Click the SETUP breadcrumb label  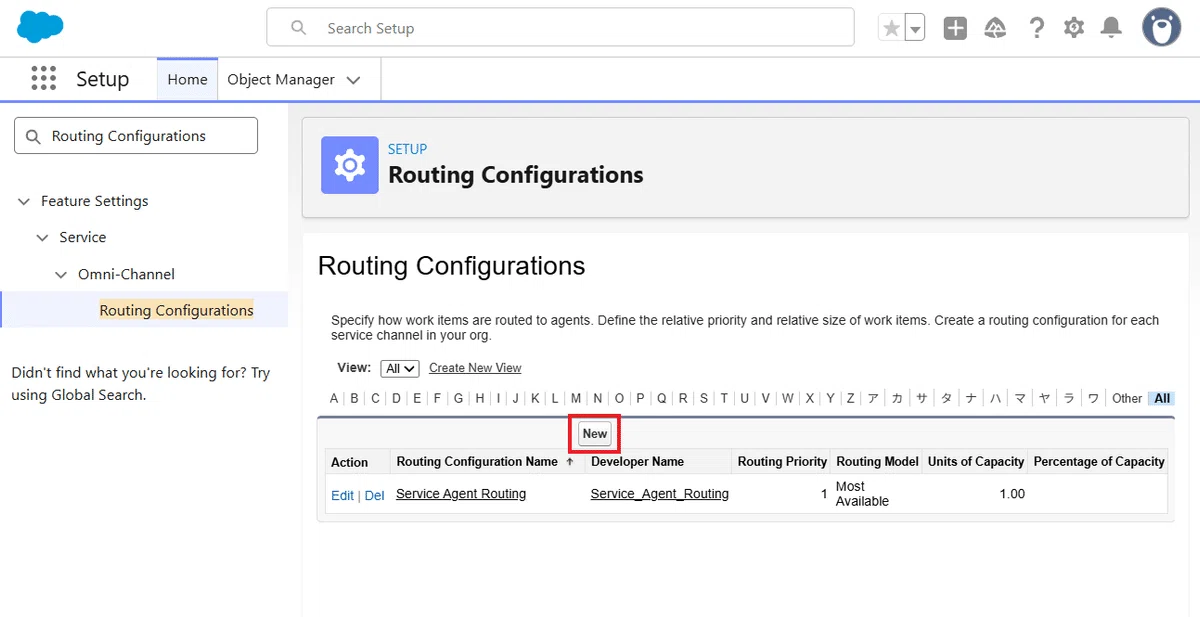tap(407, 149)
